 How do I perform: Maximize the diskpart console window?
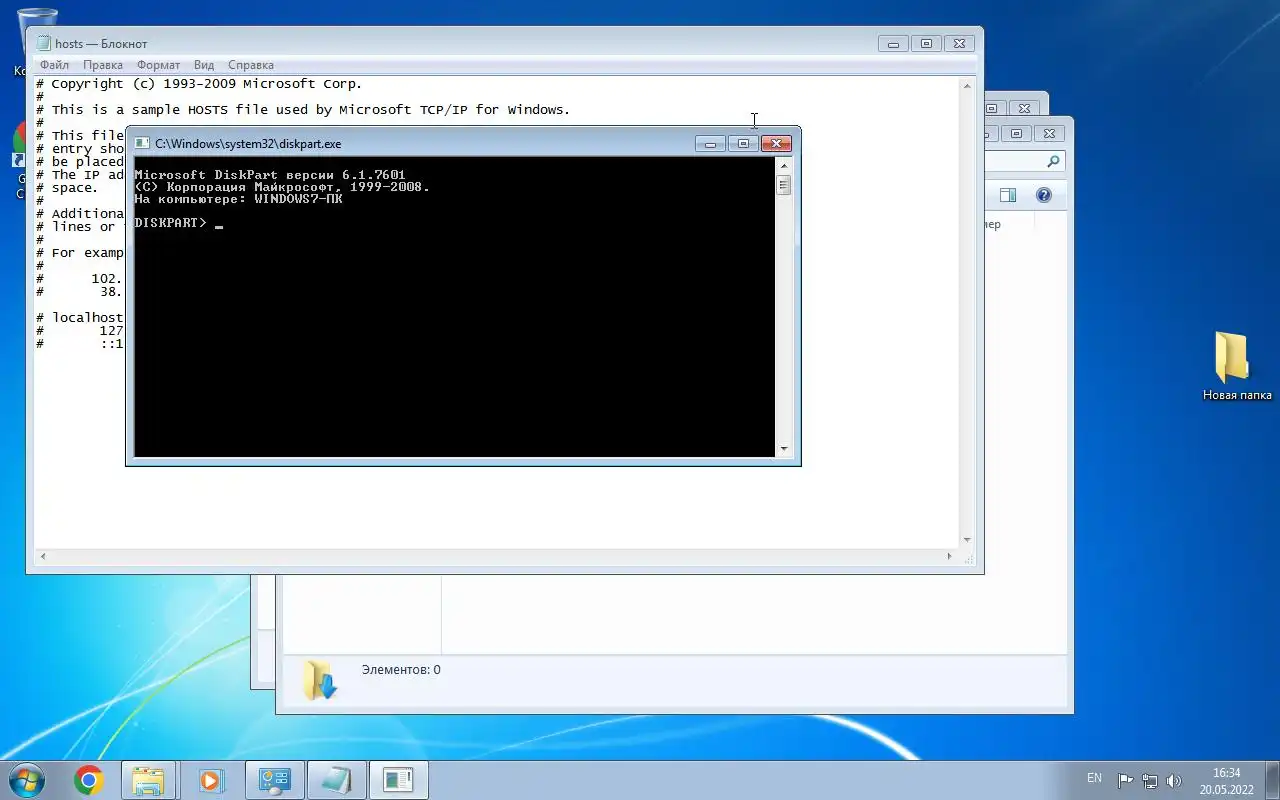coord(742,144)
